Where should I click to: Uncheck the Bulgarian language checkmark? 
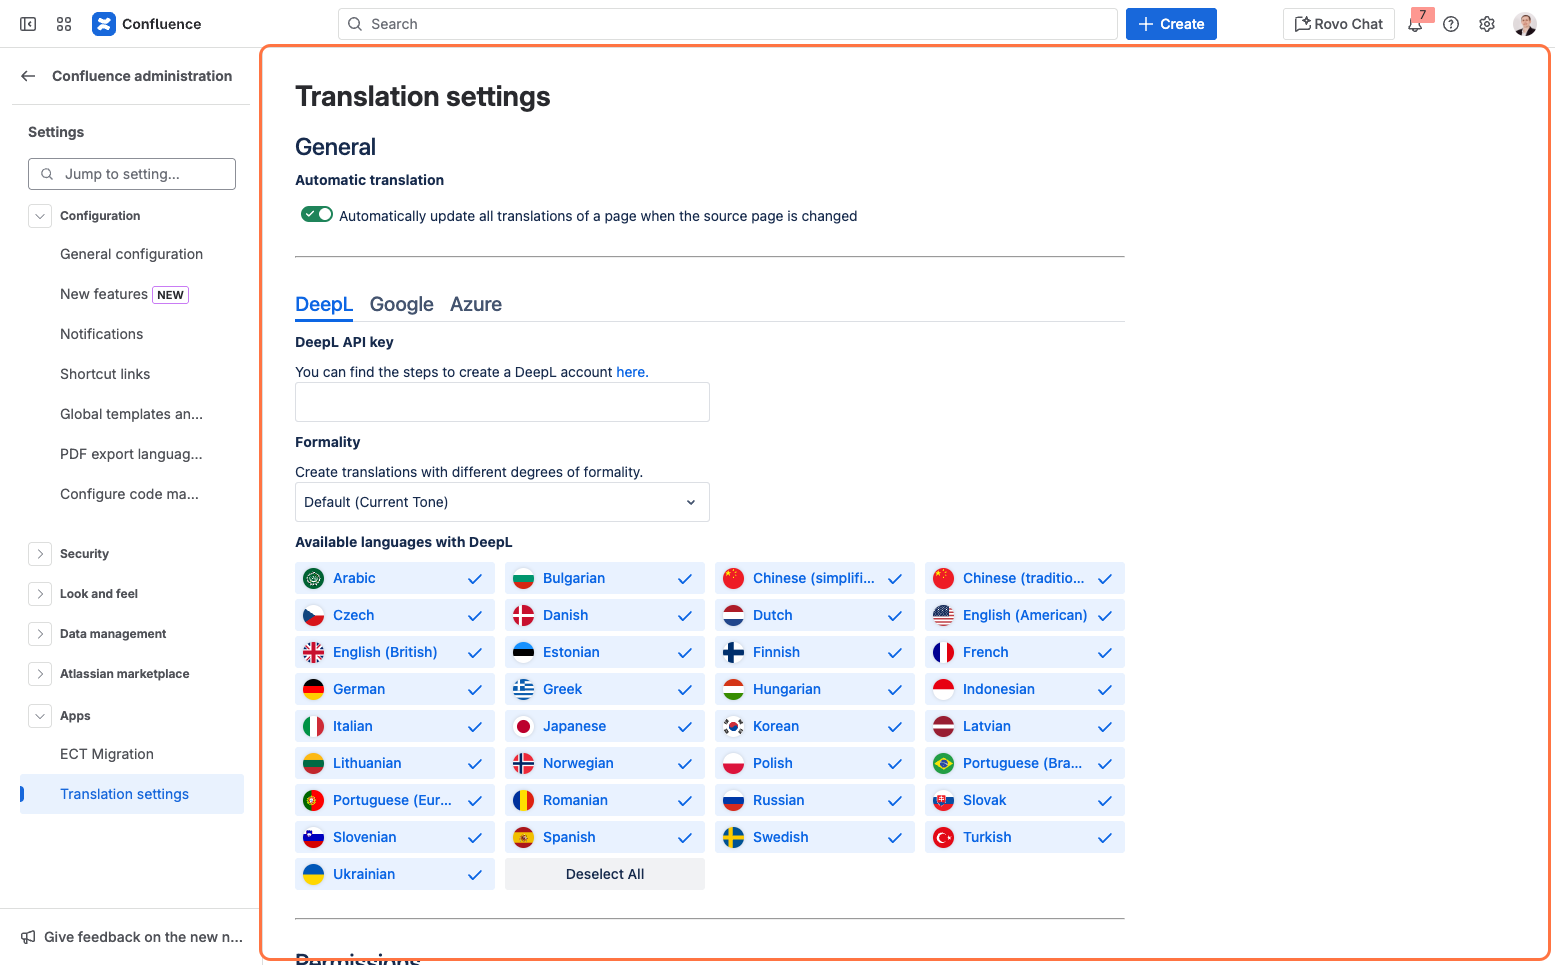click(685, 579)
